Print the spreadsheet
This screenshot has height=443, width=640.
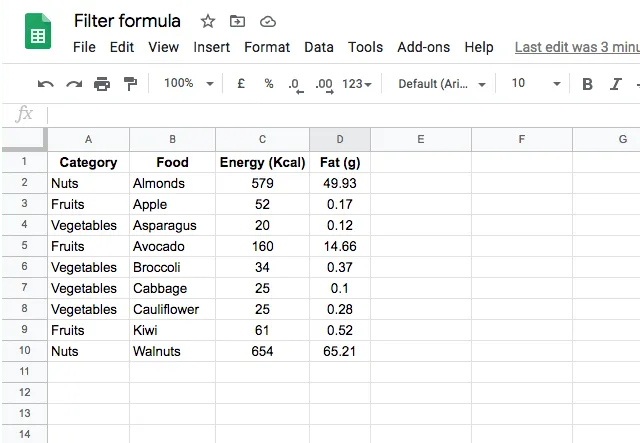coord(102,84)
